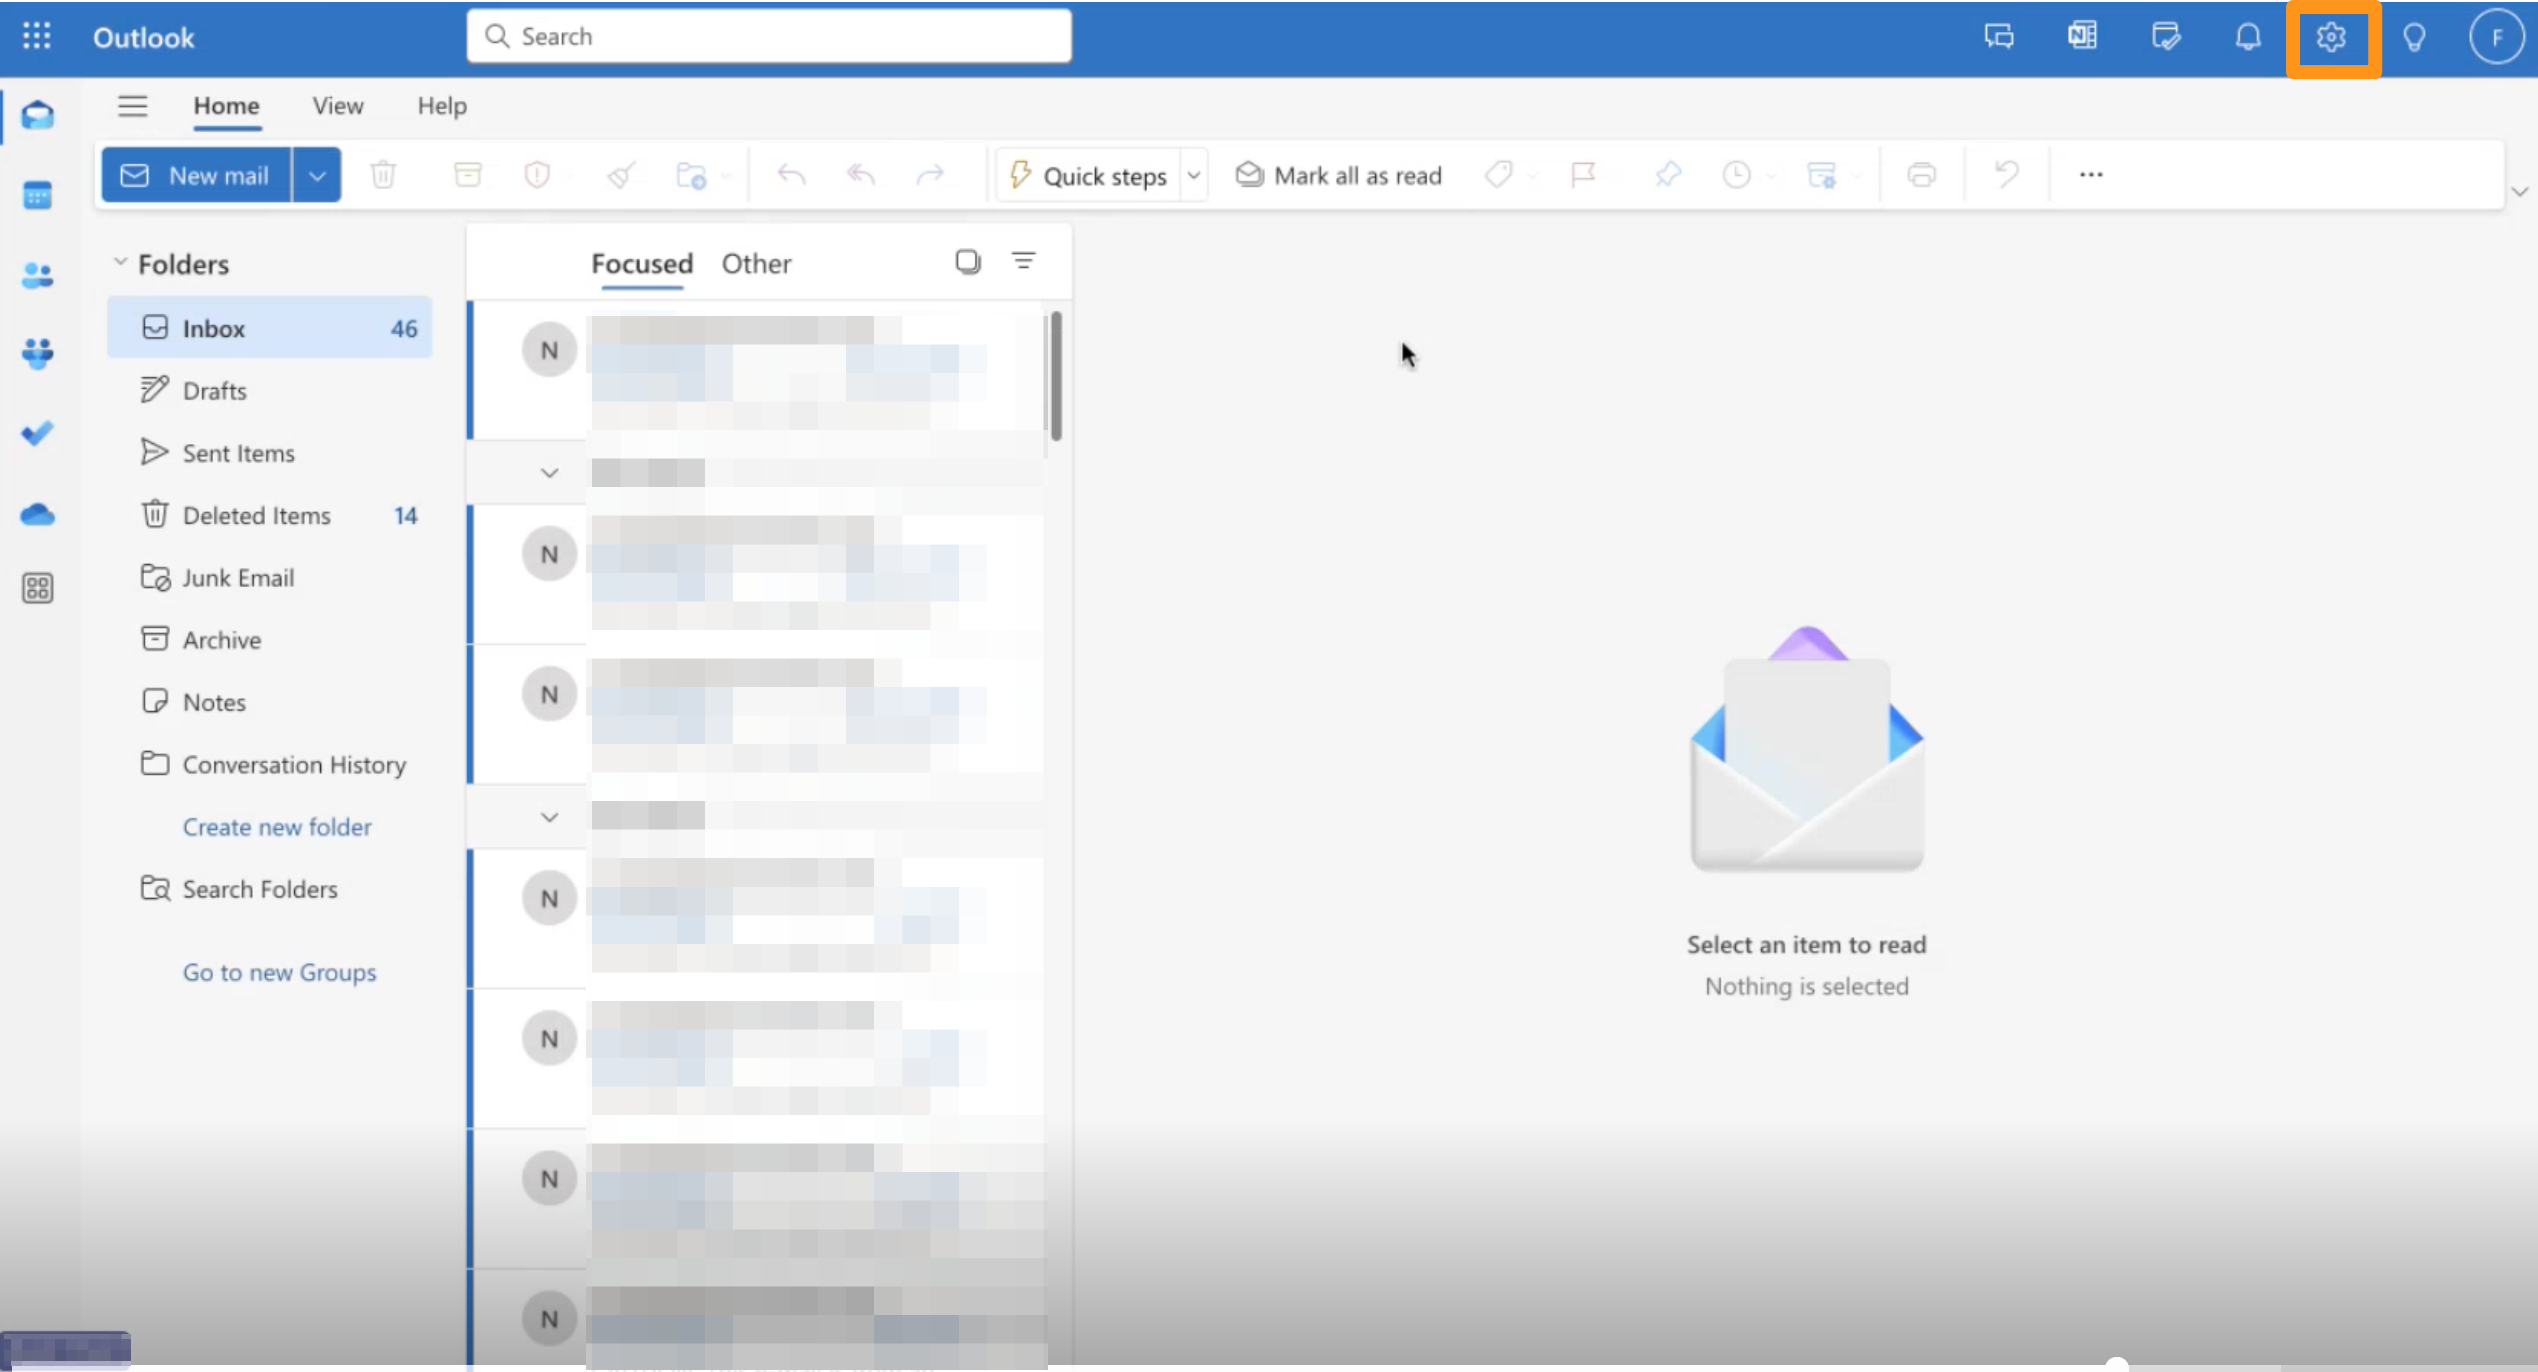Expand the ribbon with right-edge chevron

(x=2519, y=191)
